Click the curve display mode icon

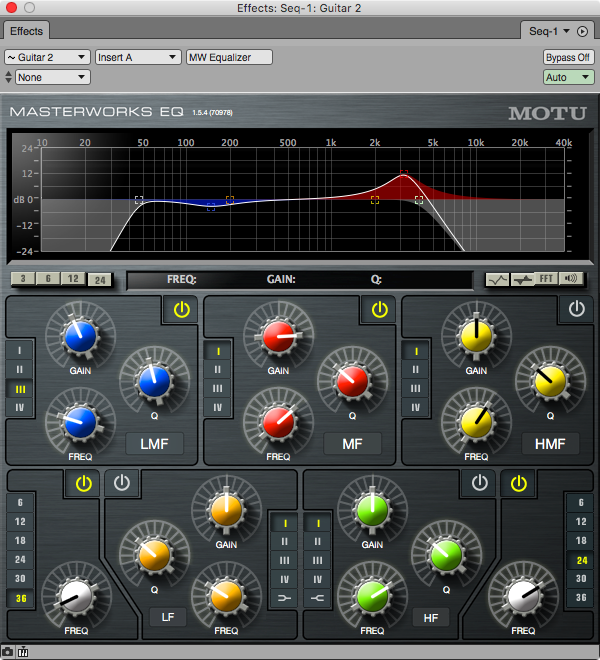coord(497,279)
